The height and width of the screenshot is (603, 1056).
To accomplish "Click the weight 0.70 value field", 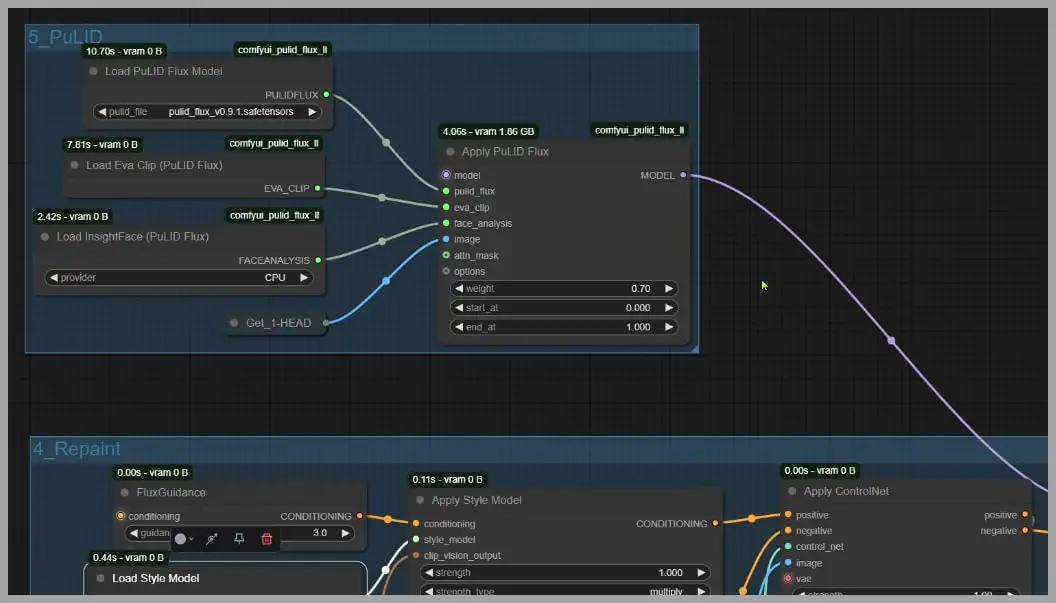I will click(x=564, y=288).
